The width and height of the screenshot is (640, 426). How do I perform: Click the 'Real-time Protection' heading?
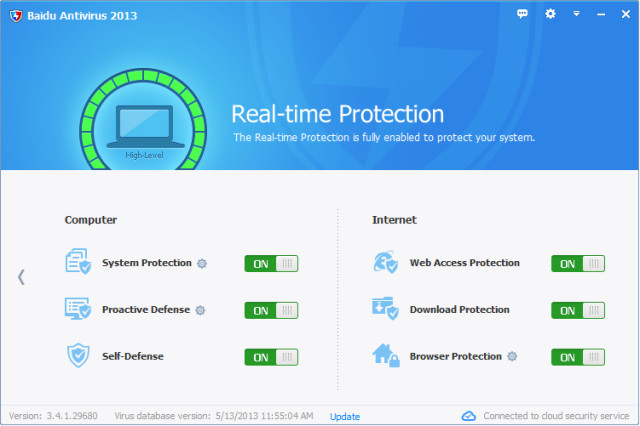pyautogui.click(x=338, y=114)
